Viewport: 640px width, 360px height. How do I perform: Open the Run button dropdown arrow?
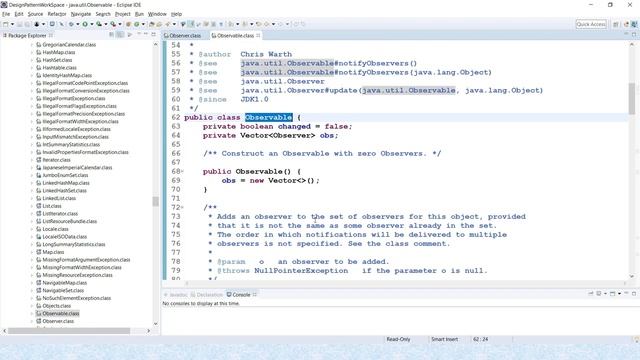coord(91,24)
